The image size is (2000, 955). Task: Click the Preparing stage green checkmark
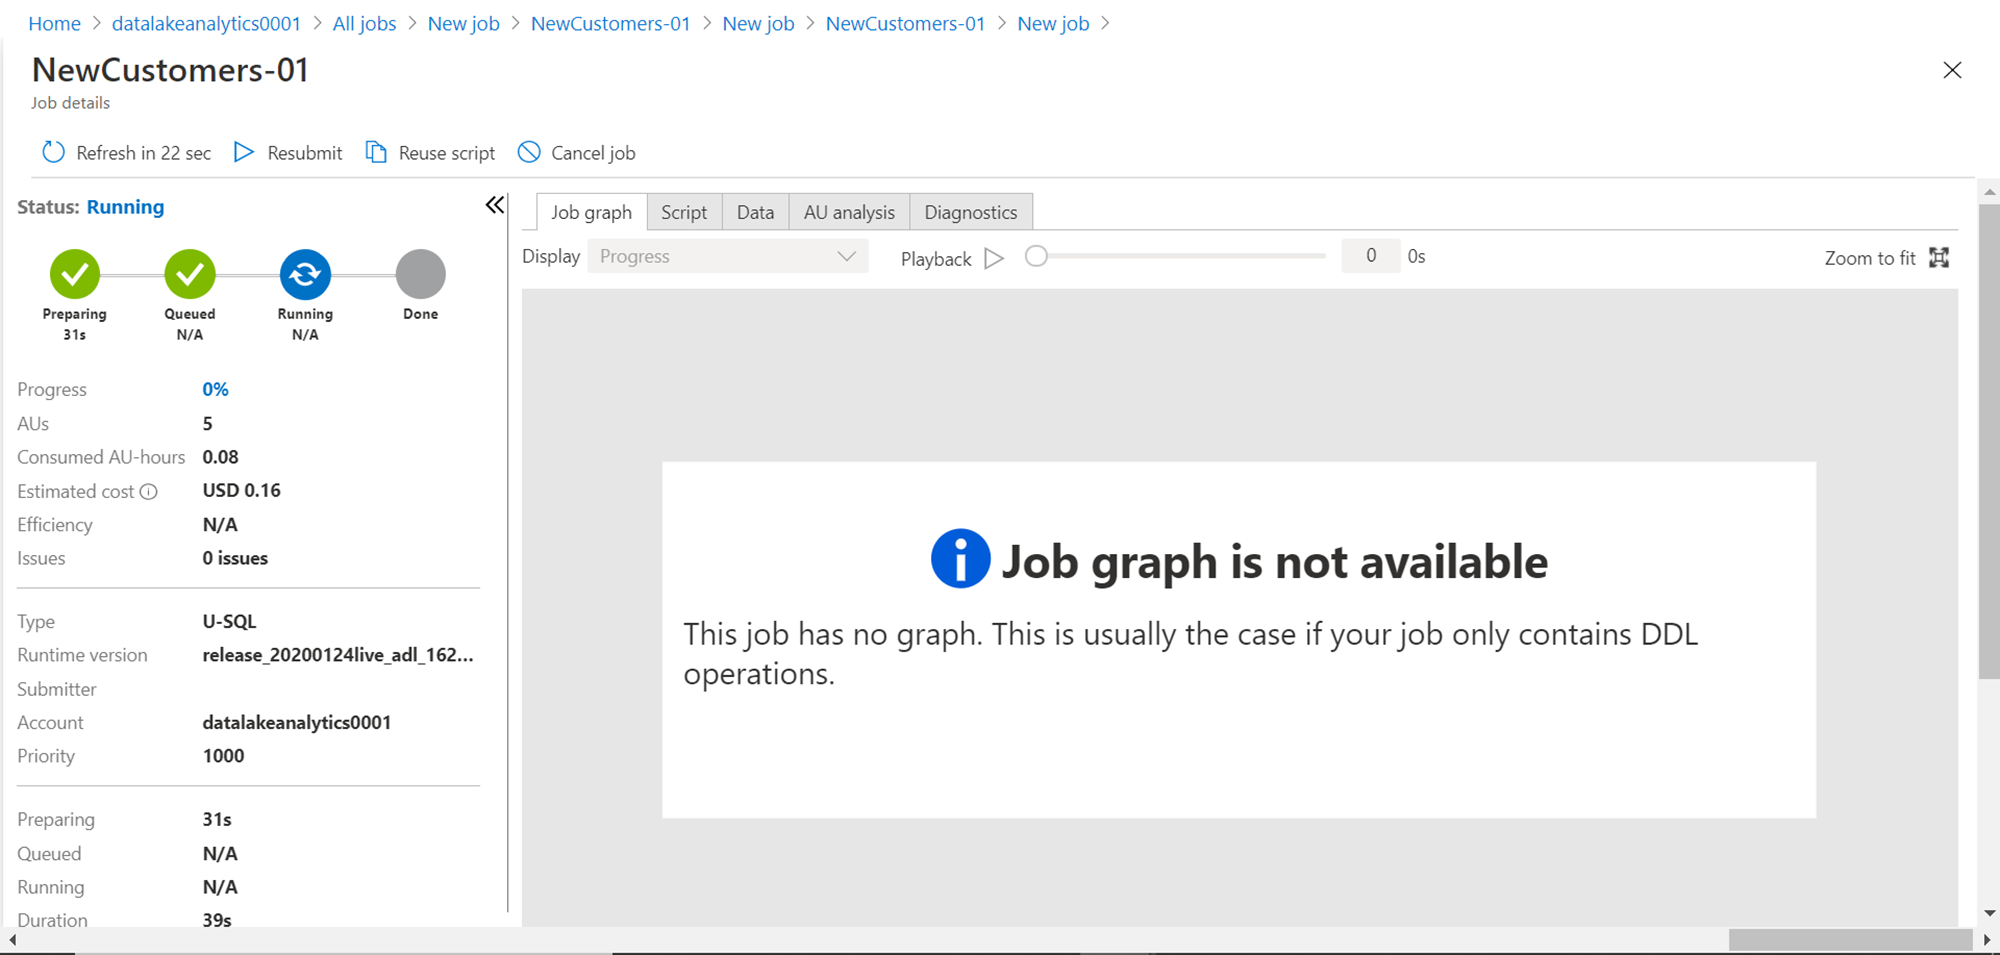tap(75, 274)
